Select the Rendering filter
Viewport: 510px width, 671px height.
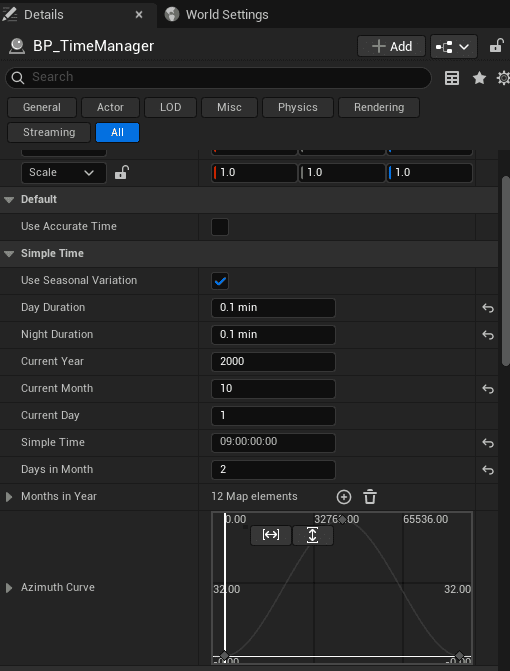379,107
